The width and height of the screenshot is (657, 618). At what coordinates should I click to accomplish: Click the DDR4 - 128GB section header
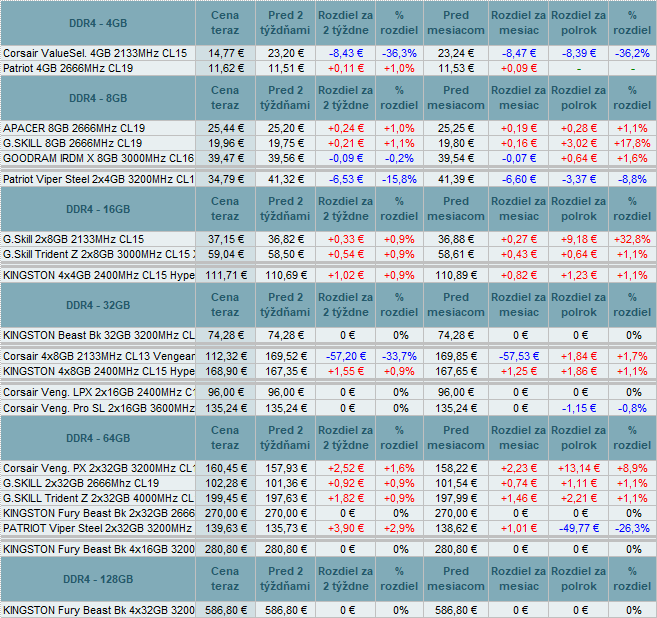tap(98, 579)
